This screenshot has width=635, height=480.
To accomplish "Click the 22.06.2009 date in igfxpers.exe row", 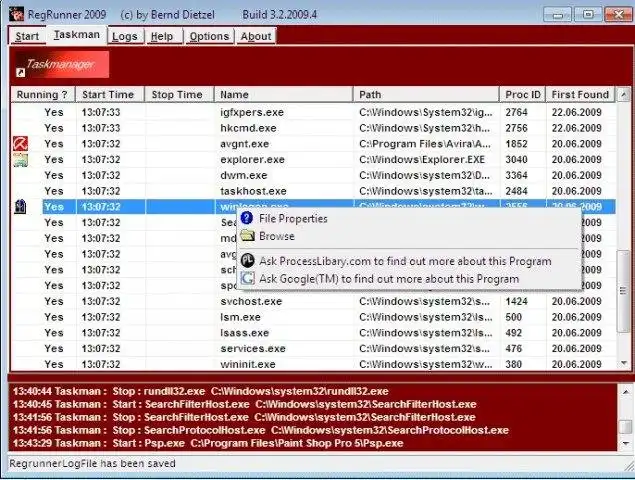I will click(577, 112).
